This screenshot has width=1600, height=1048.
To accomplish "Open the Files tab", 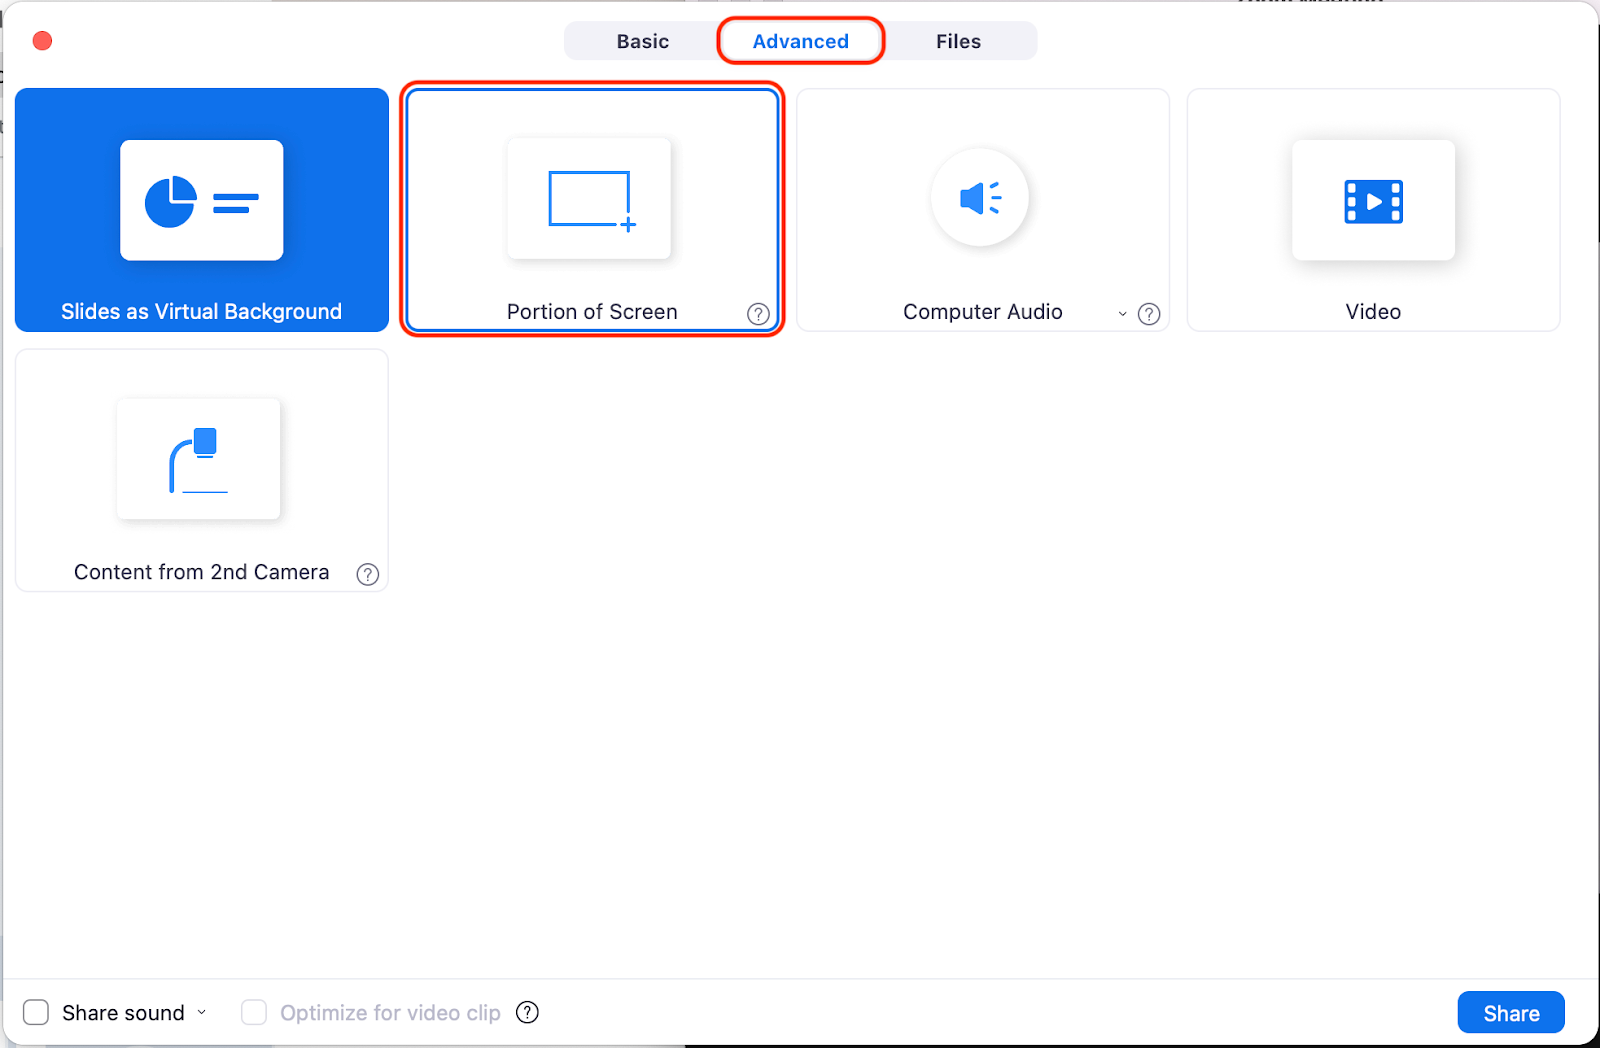I will coord(958,41).
